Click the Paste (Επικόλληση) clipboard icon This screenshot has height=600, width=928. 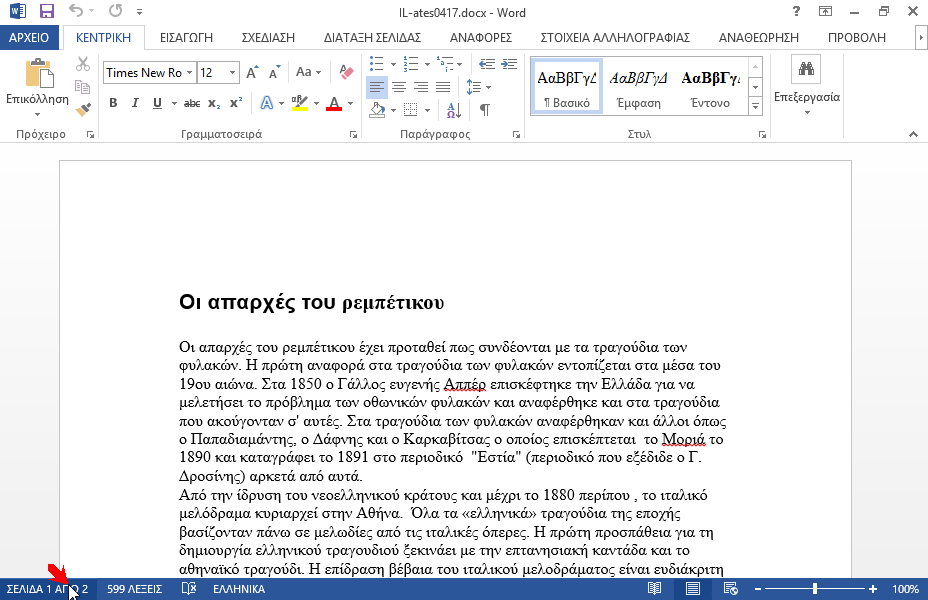pyautogui.click(x=39, y=73)
